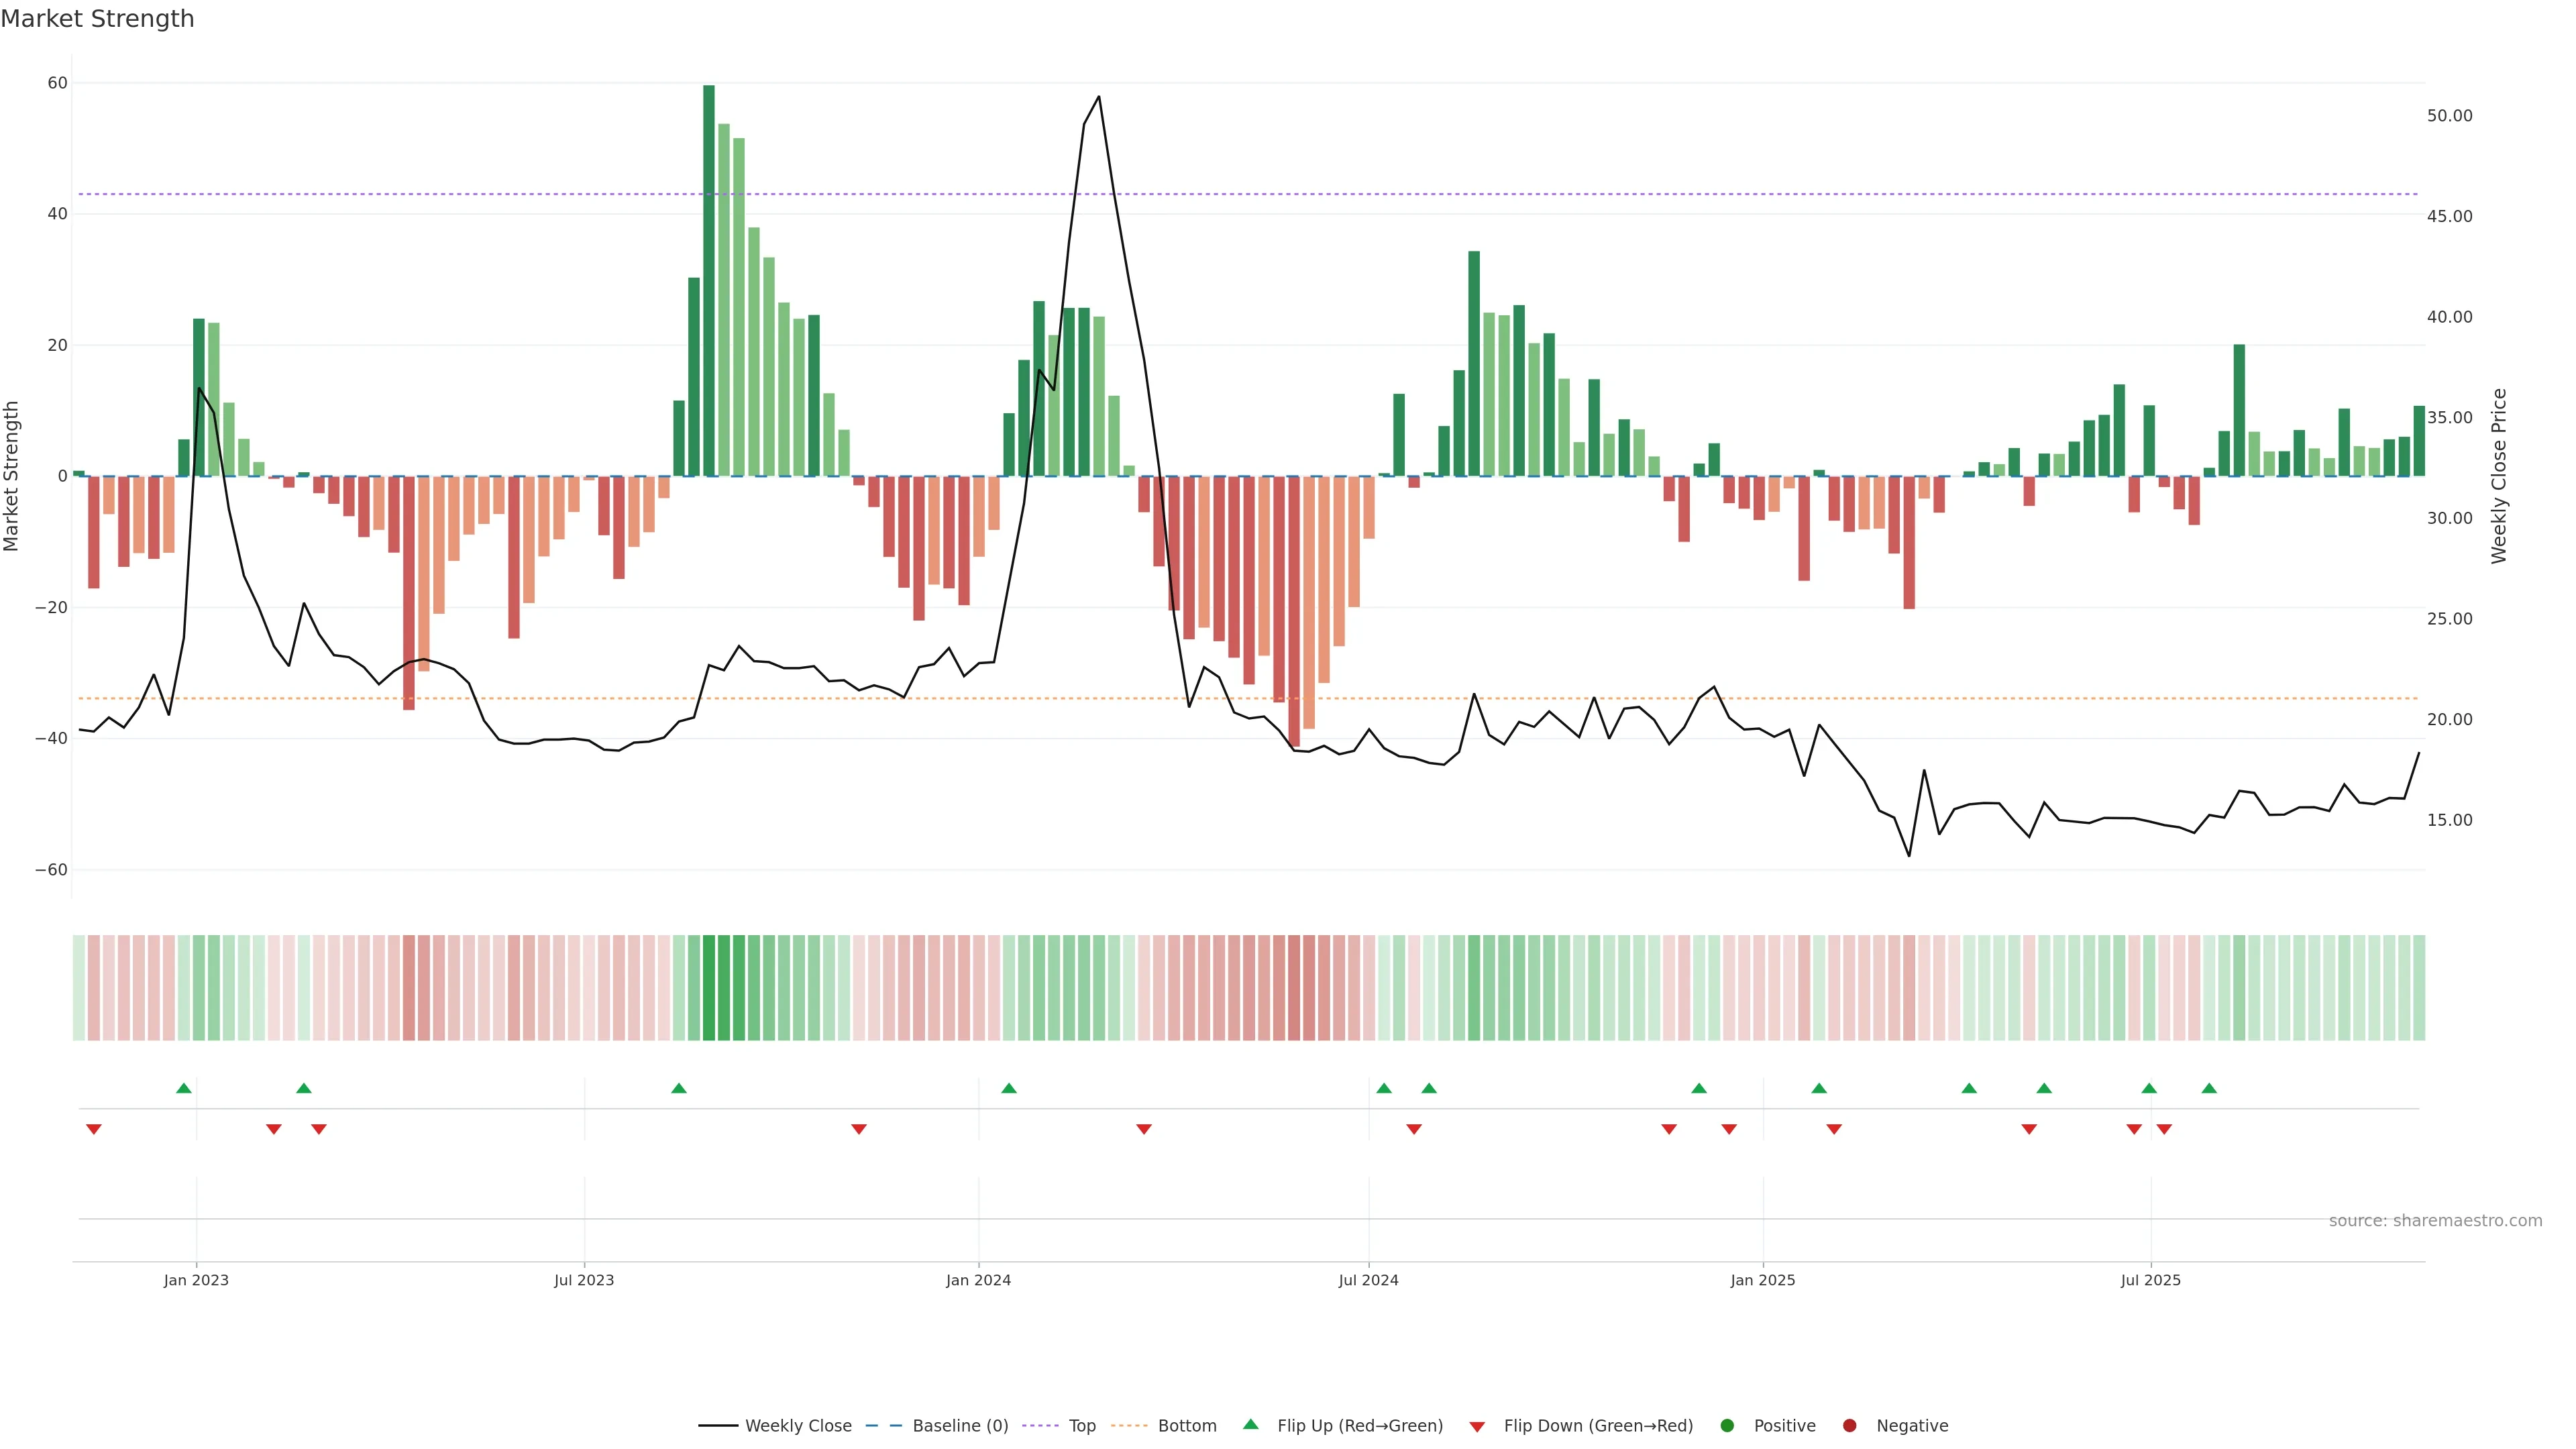2576x1449 pixels.
Task: Click the darkest green heatmap strip cell
Action: (708, 987)
